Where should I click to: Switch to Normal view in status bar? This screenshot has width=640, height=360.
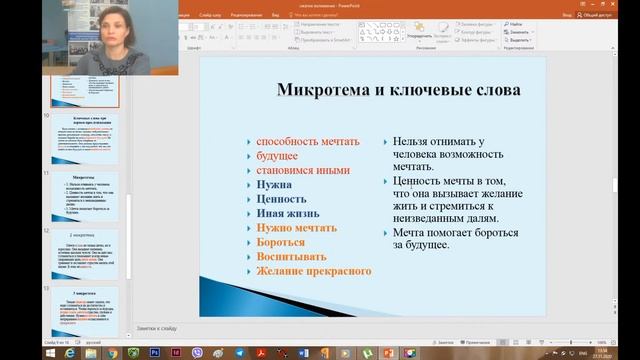(502, 342)
